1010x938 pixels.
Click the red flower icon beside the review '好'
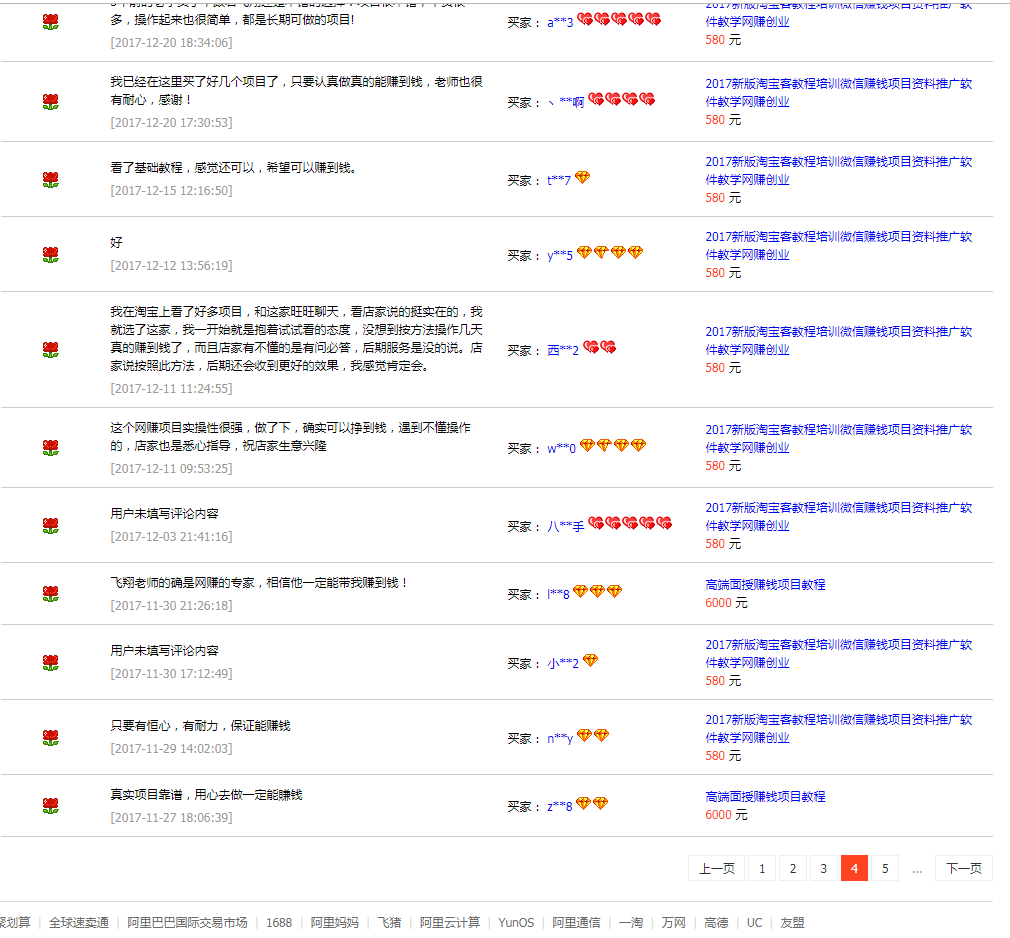pos(51,255)
